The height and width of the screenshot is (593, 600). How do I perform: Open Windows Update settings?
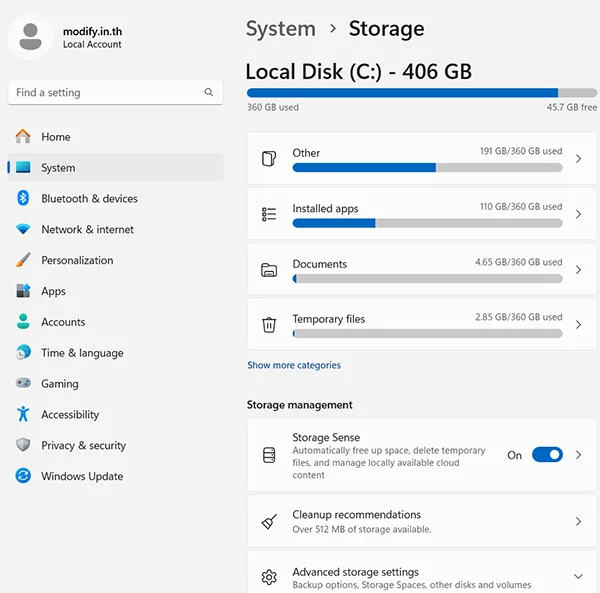[x=115, y=476]
